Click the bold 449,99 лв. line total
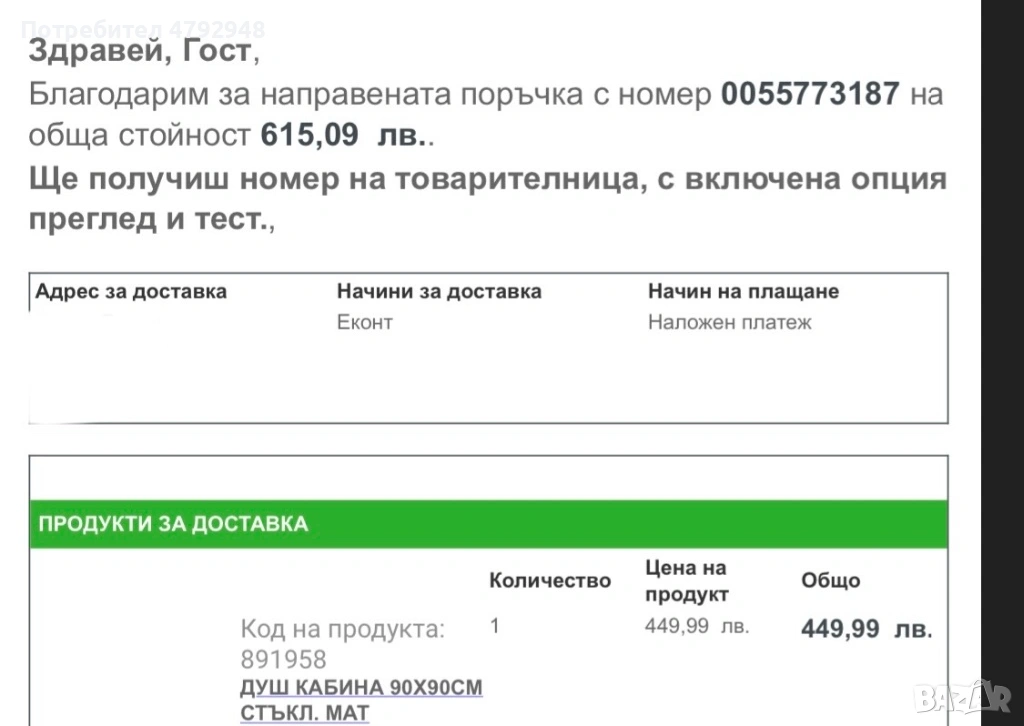The width and height of the screenshot is (1024, 726). 866,629
